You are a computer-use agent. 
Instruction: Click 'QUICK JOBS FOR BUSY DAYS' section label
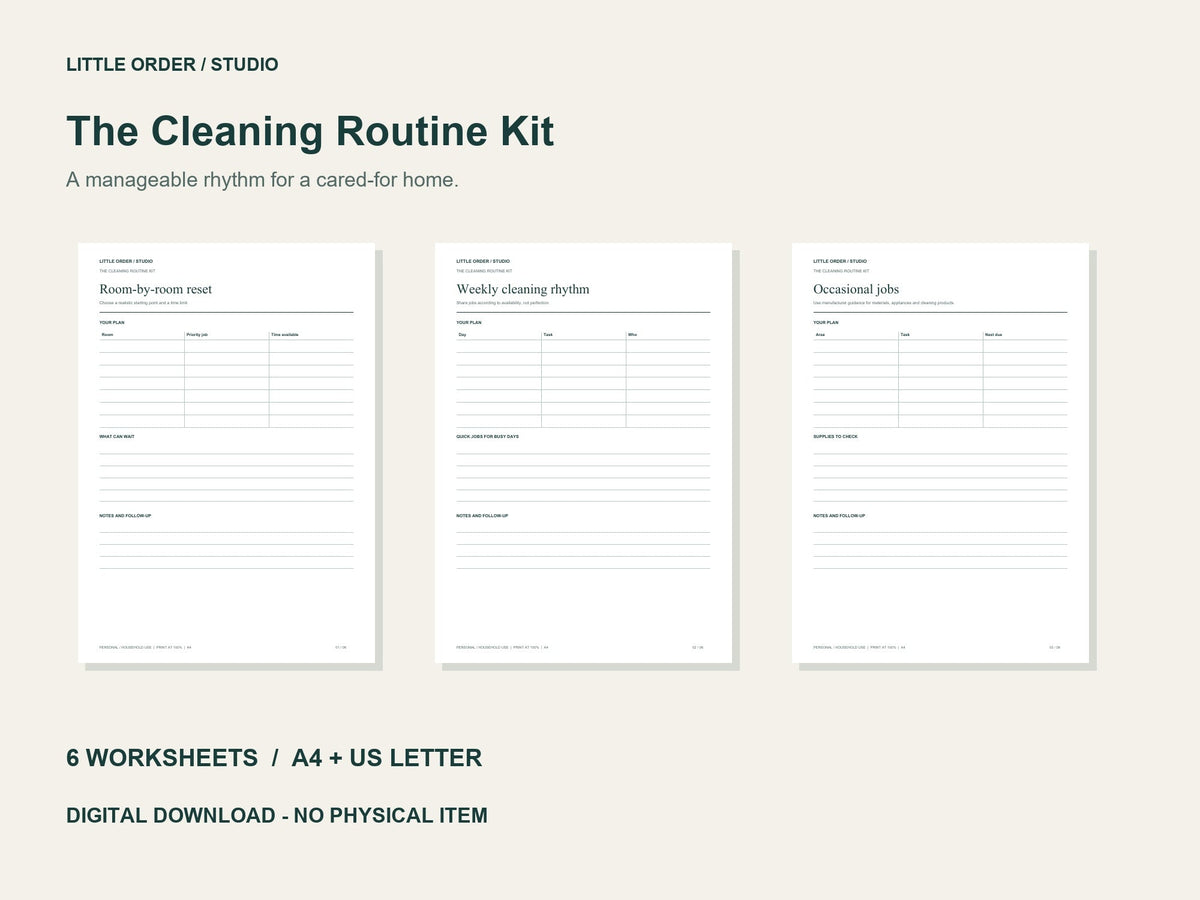487,437
